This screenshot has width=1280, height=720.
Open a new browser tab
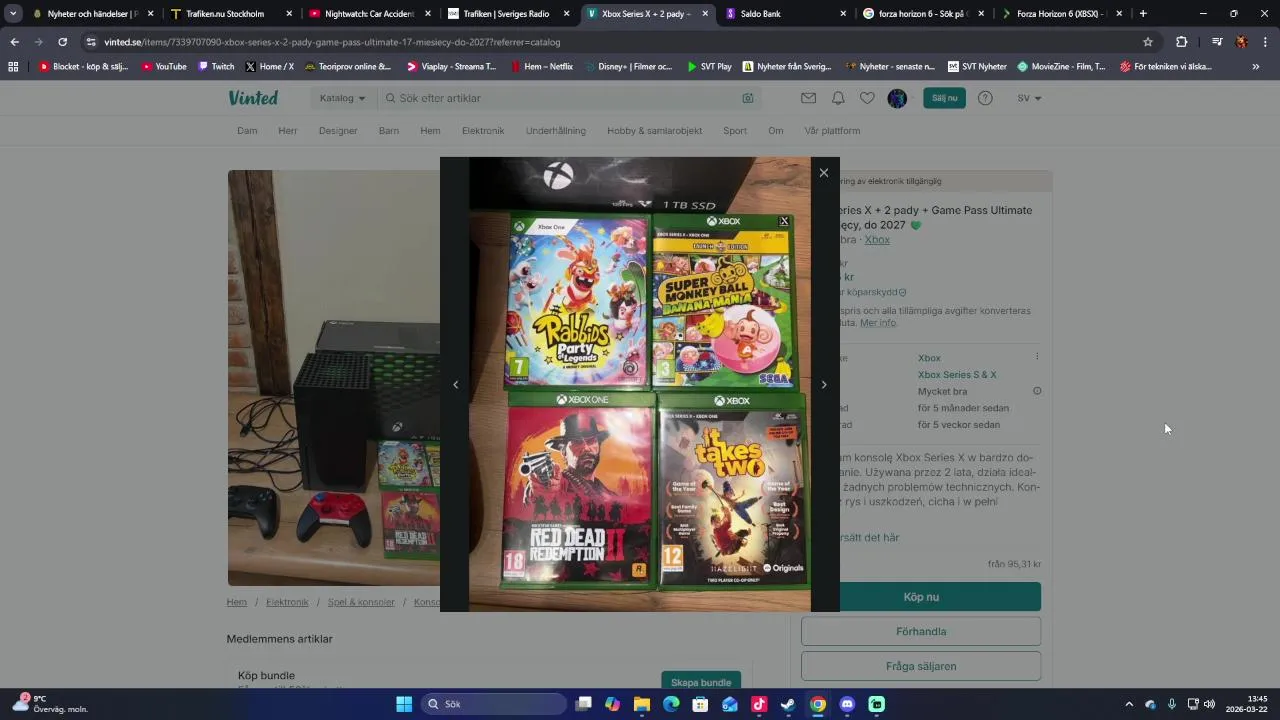click(x=1143, y=14)
